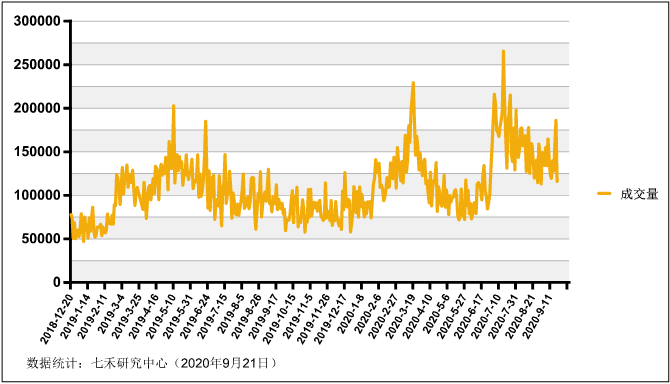Click the 2019-11-5 date label

298,316
